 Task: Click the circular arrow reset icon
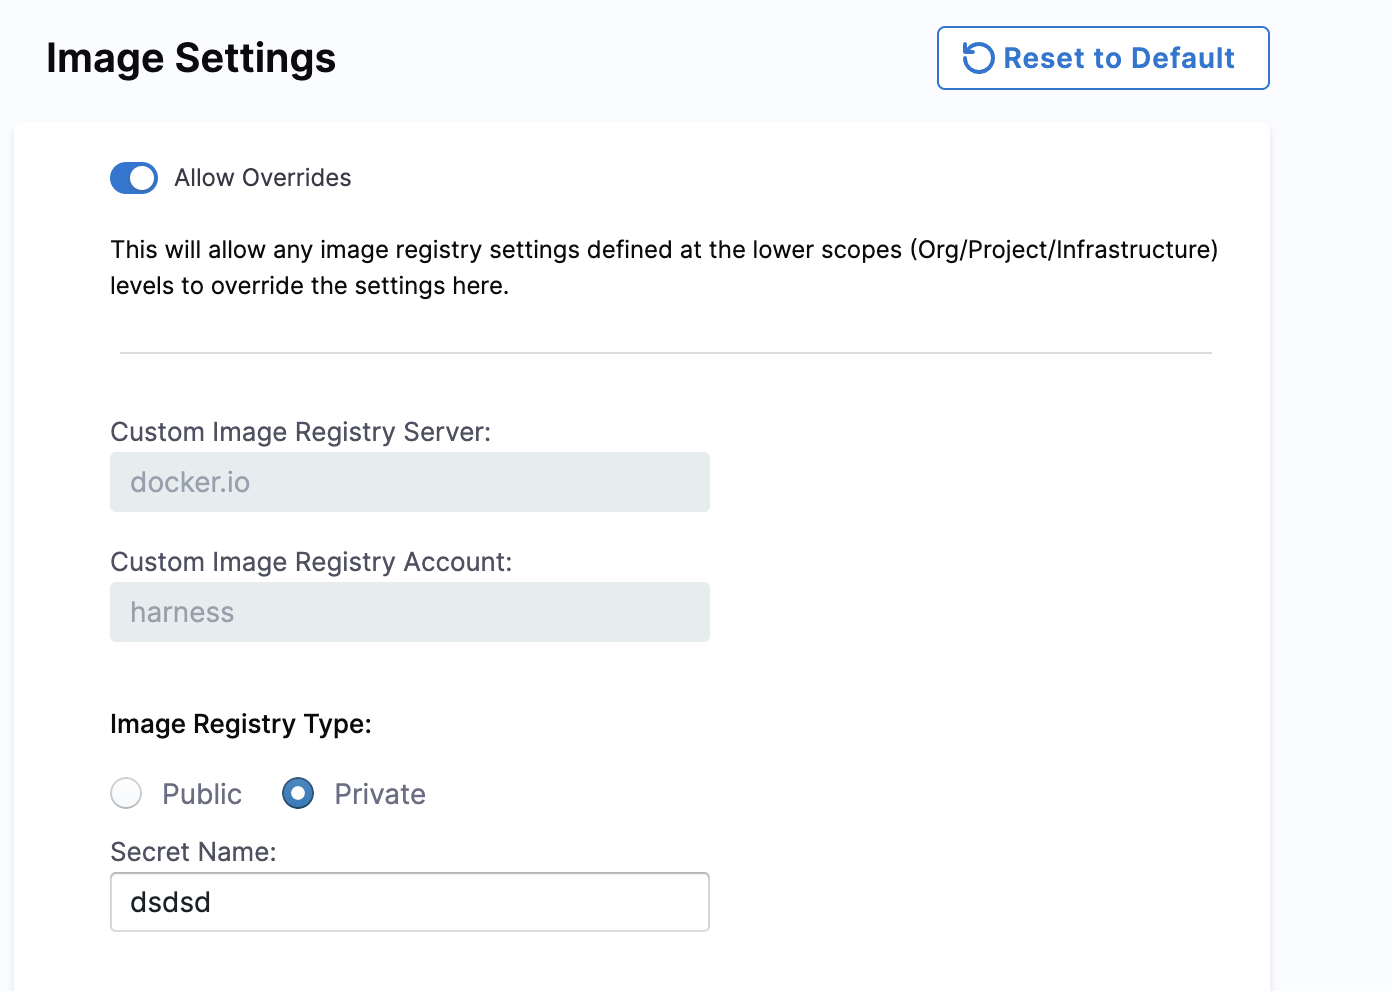(977, 58)
